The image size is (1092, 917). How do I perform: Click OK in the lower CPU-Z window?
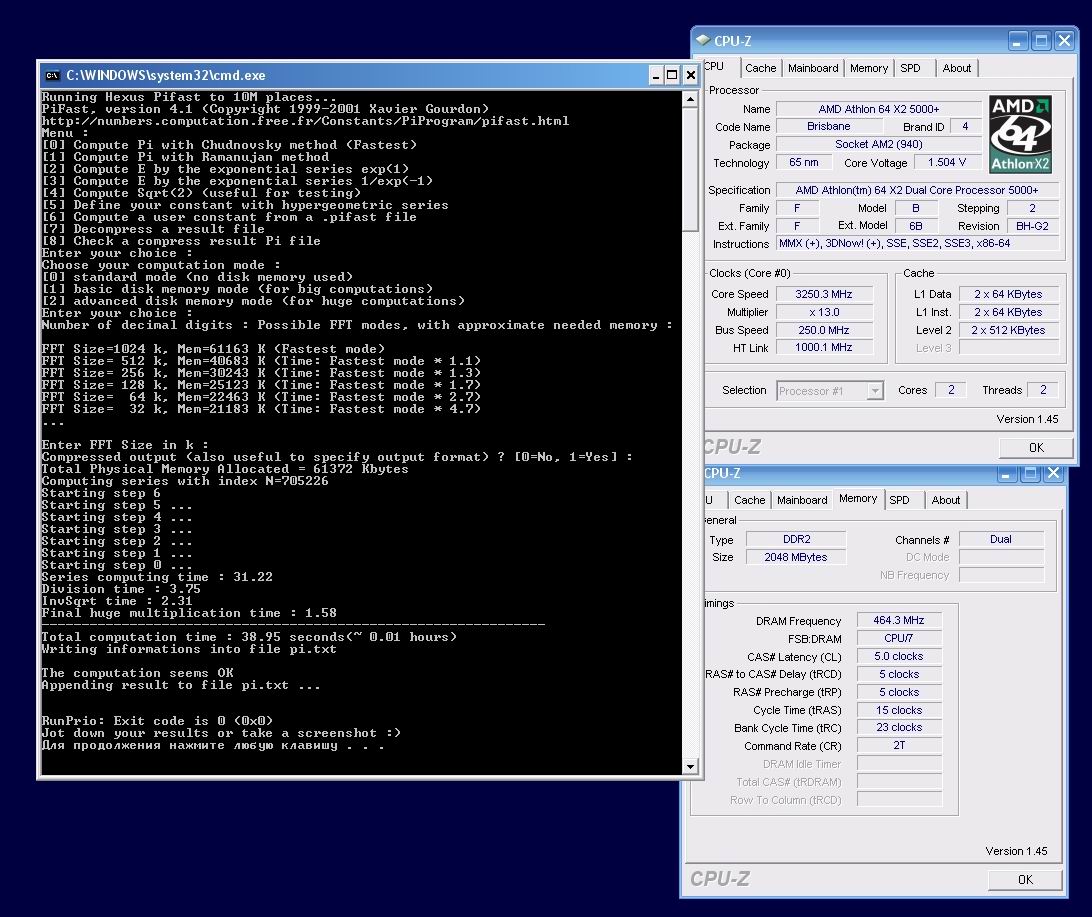(x=1025, y=879)
